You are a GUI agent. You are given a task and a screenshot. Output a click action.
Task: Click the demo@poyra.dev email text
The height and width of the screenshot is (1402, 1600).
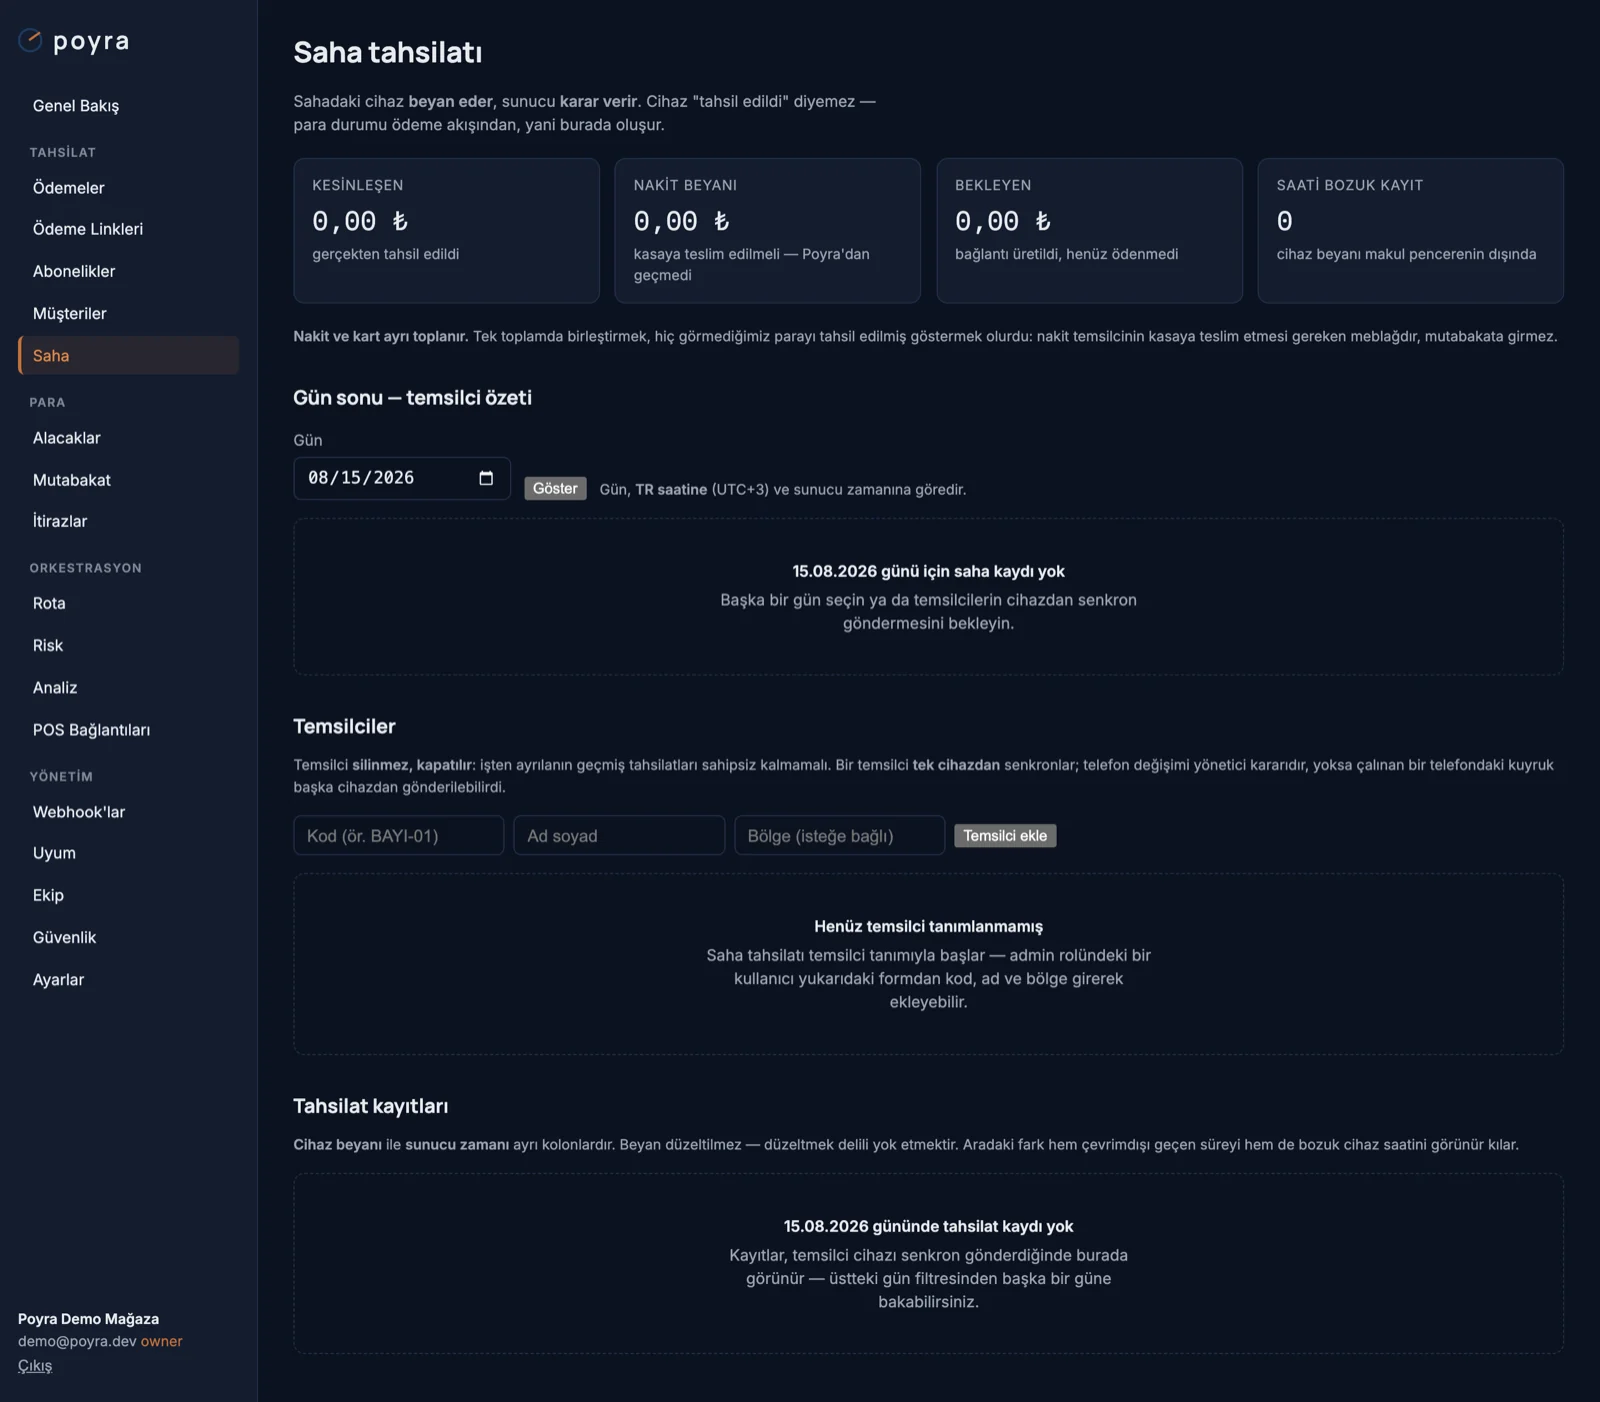pos(77,1341)
